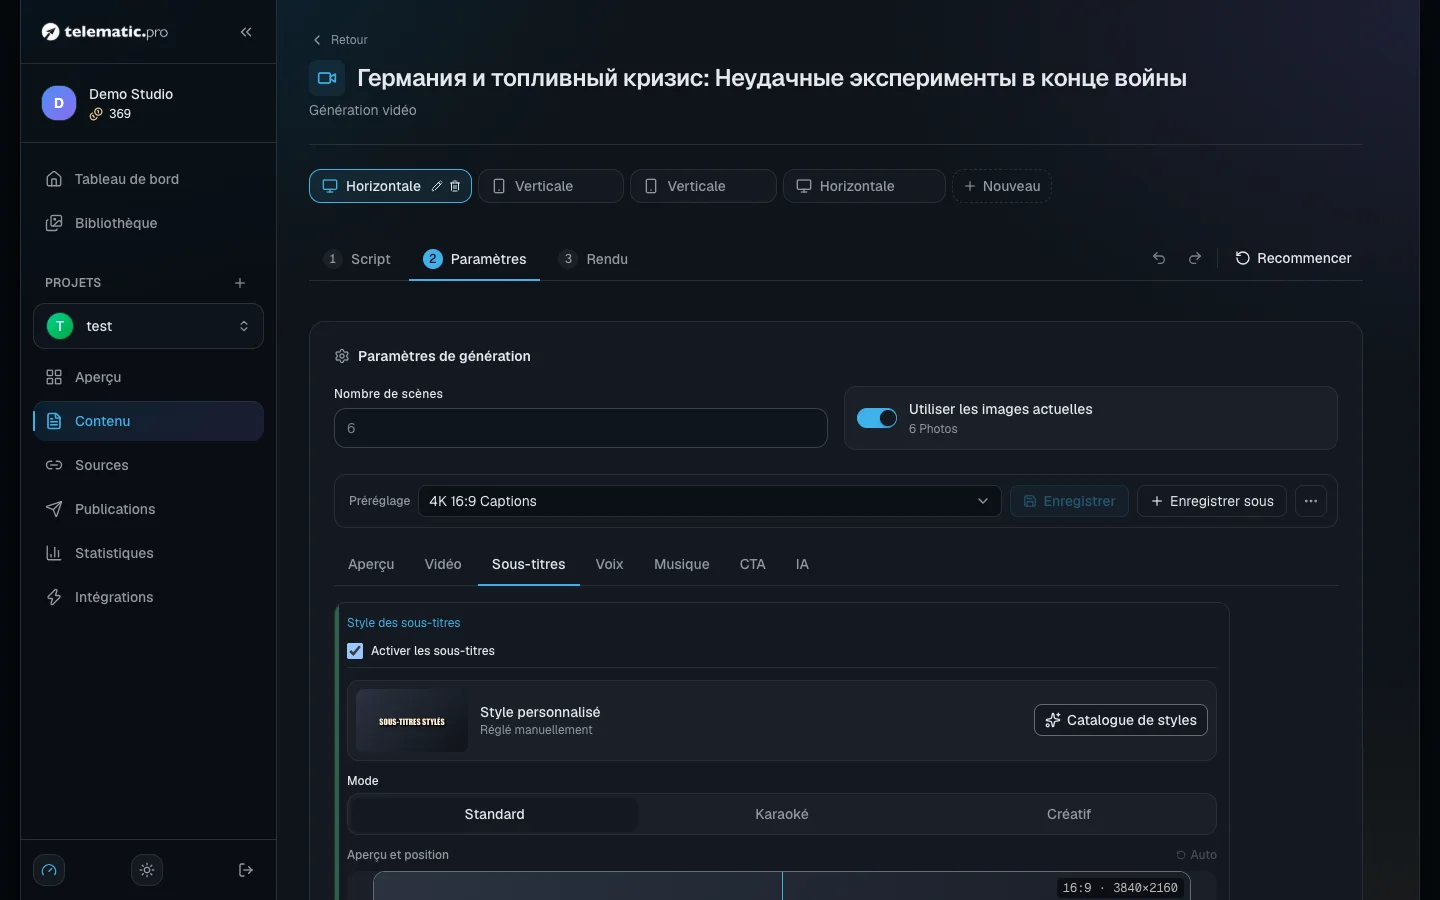1440x900 pixels.
Task: Go to the Rendu step
Action: coord(594,259)
